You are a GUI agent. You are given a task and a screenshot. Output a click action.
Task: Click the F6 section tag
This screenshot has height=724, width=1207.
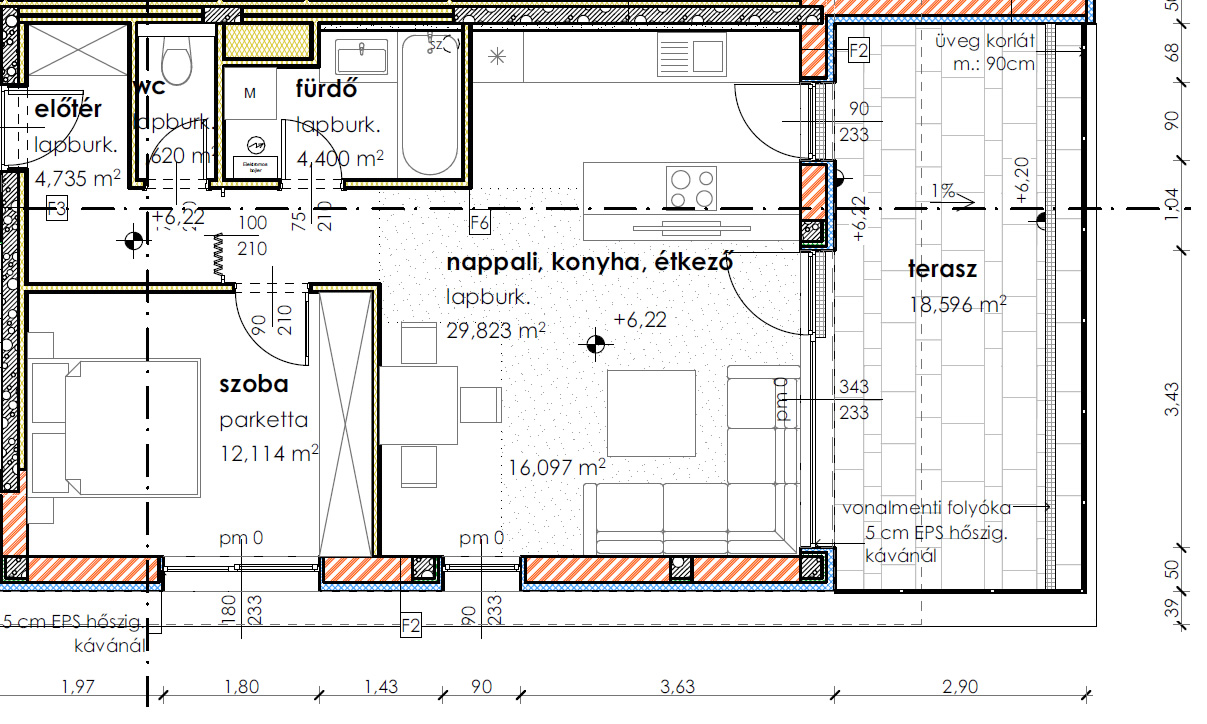point(479,223)
